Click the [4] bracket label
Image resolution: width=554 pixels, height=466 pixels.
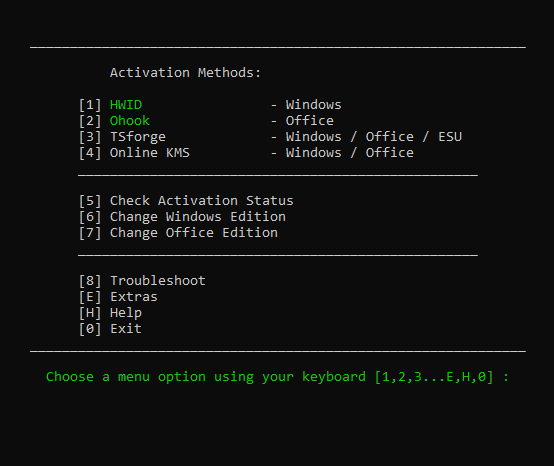click(90, 153)
